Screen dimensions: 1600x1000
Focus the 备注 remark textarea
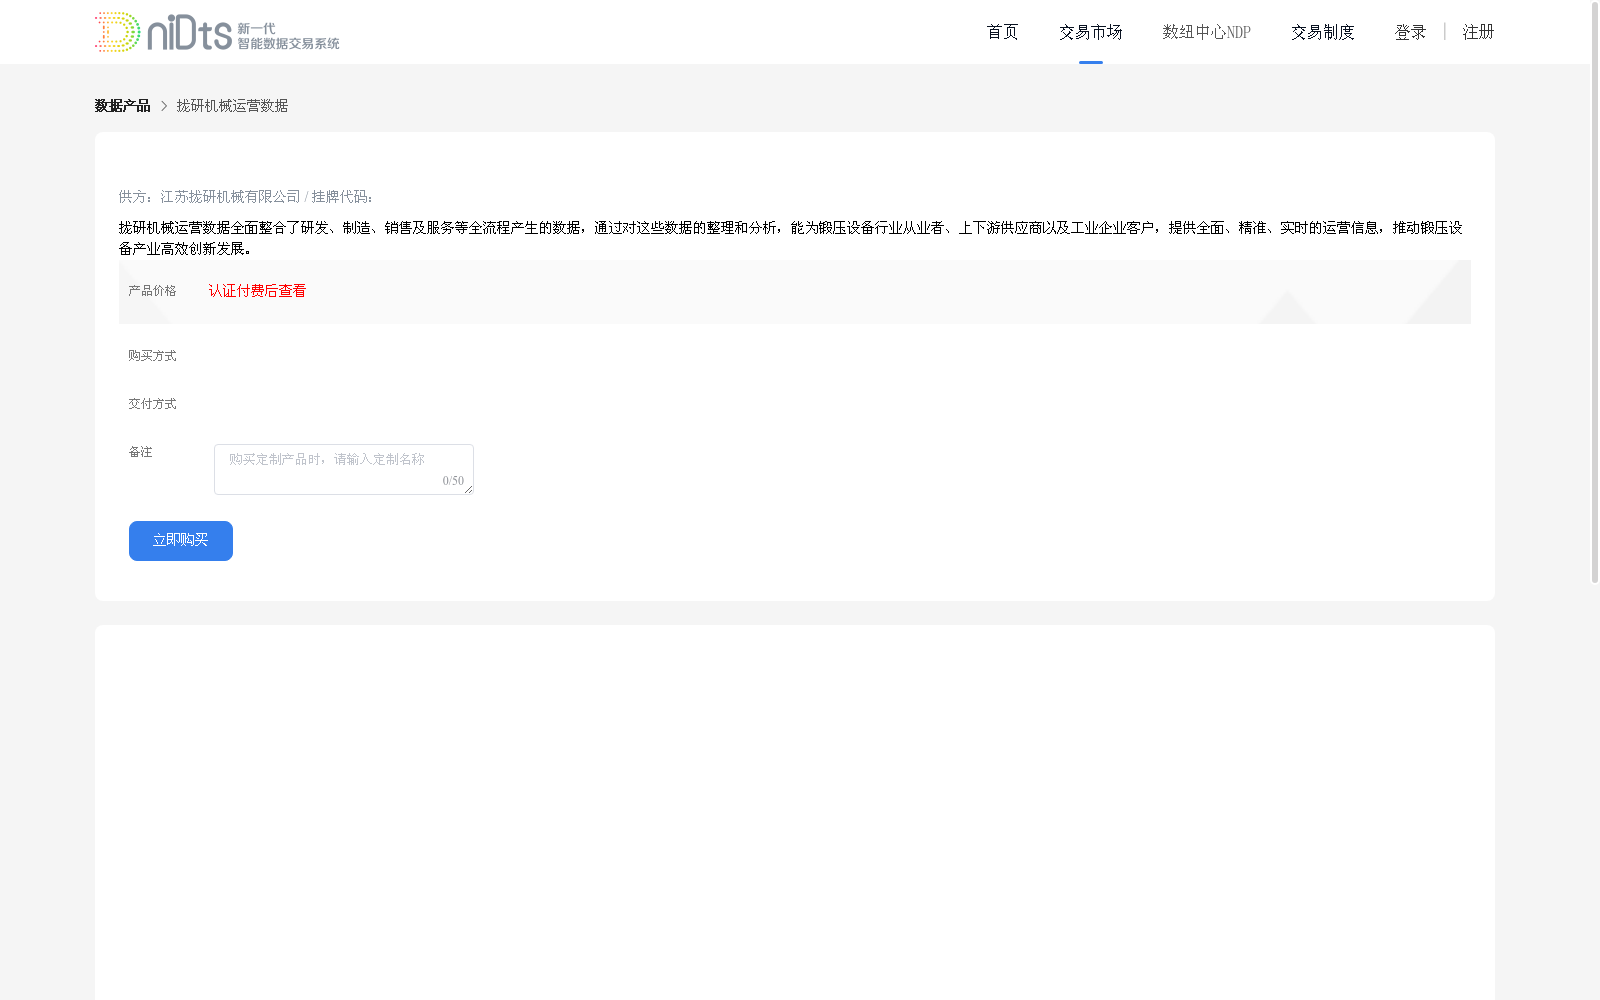tap(344, 469)
